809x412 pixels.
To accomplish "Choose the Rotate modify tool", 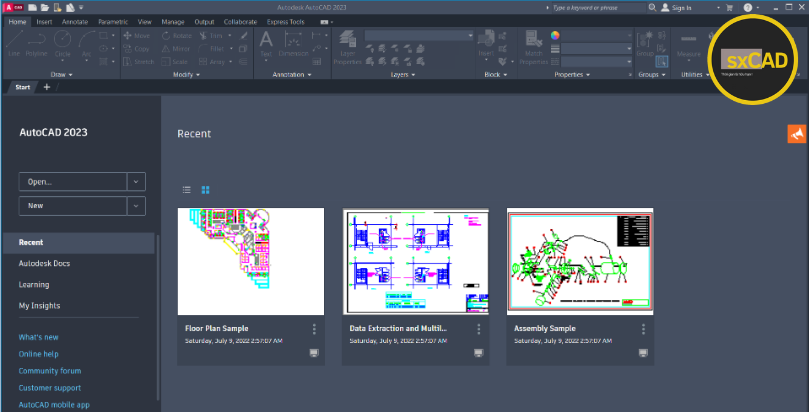I will pos(176,36).
